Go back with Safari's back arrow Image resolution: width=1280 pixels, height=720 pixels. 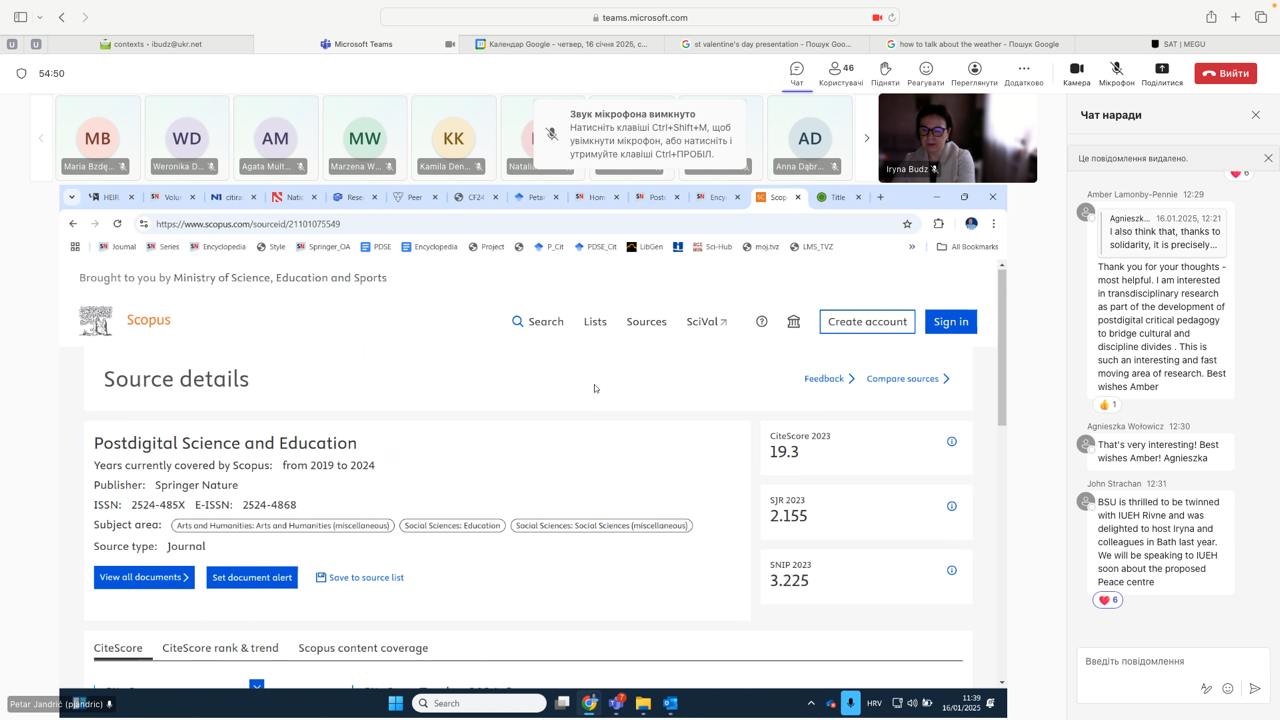point(62,17)
